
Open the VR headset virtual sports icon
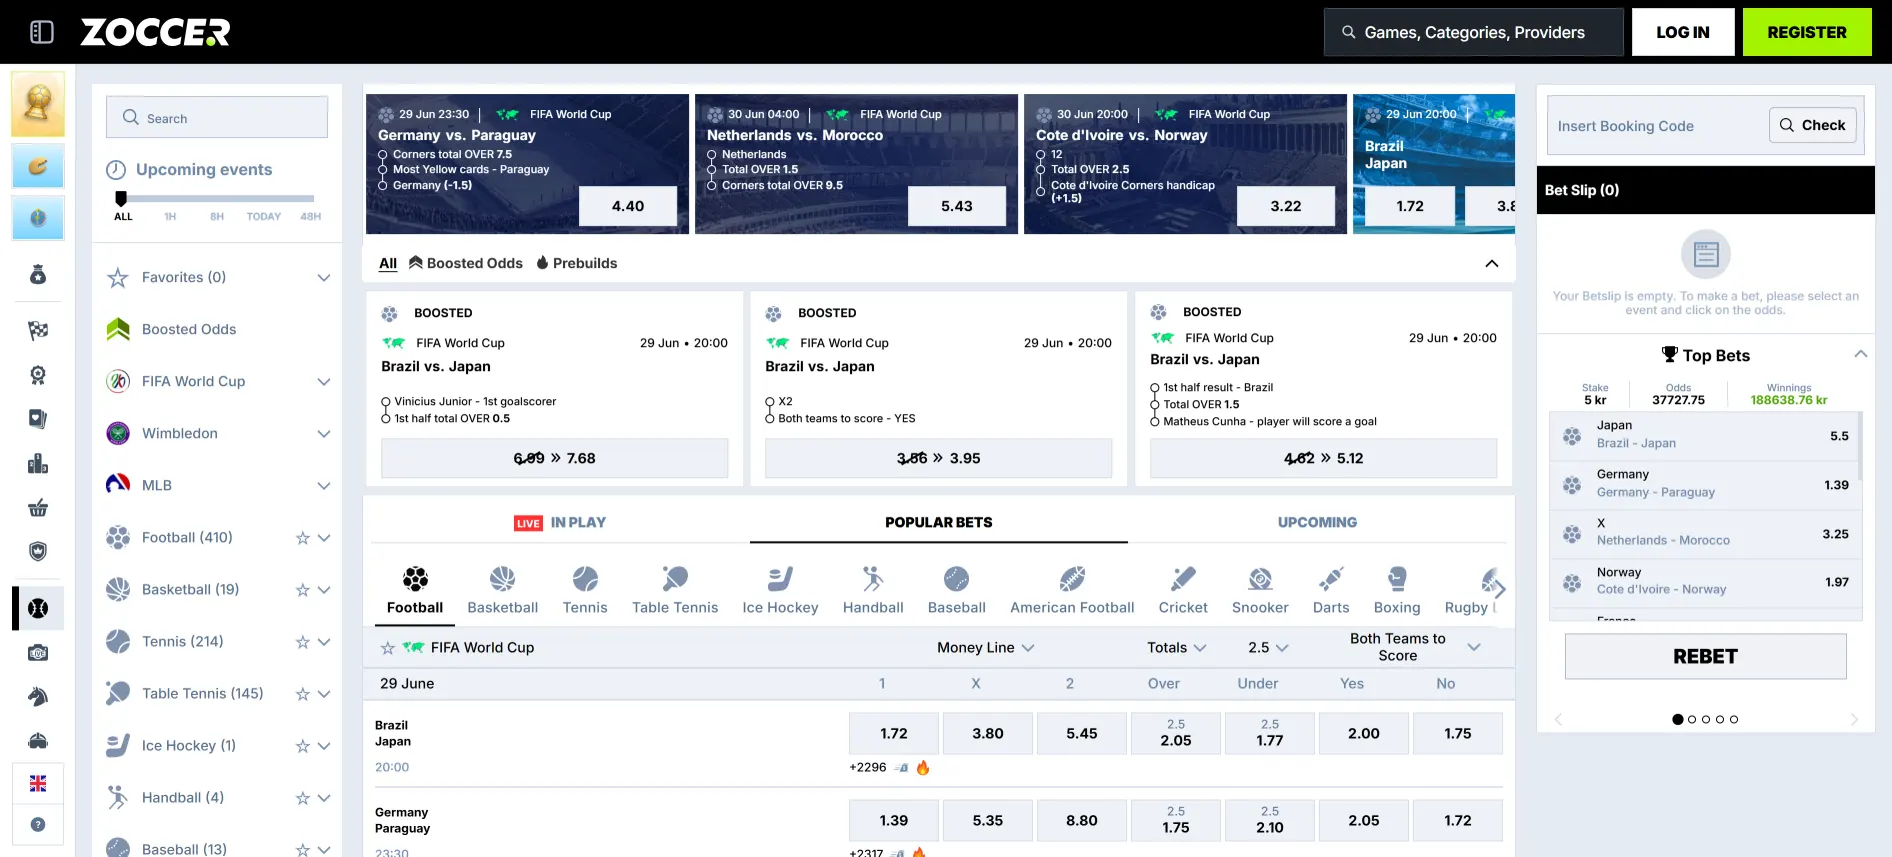38,740
